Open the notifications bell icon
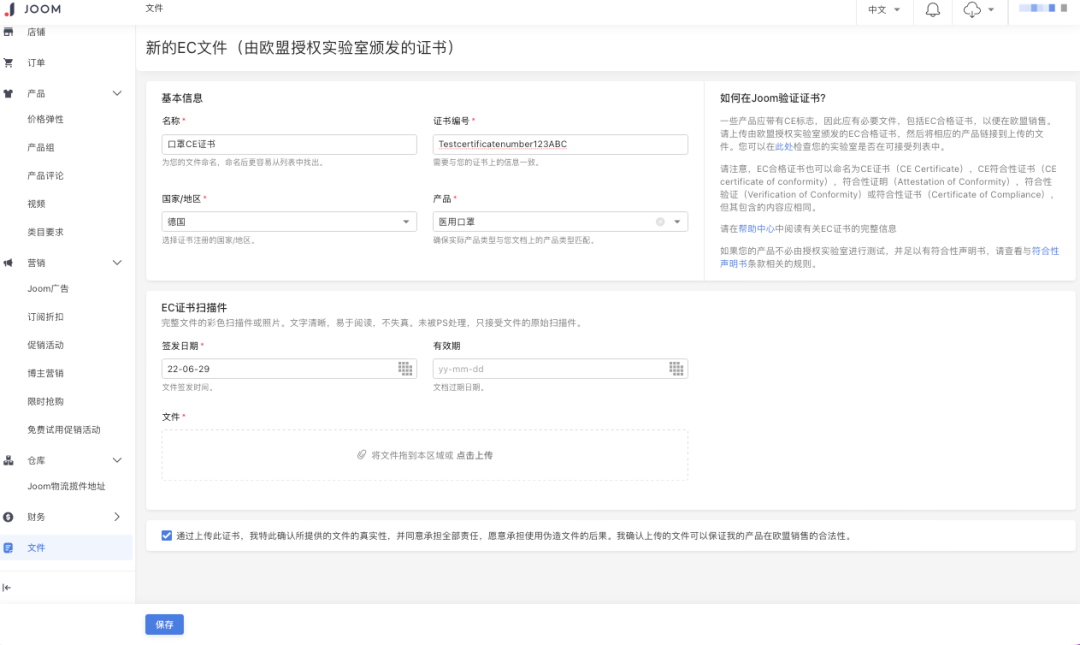The height and width of the screenshot is (645, 1080). tap(933, 10)
